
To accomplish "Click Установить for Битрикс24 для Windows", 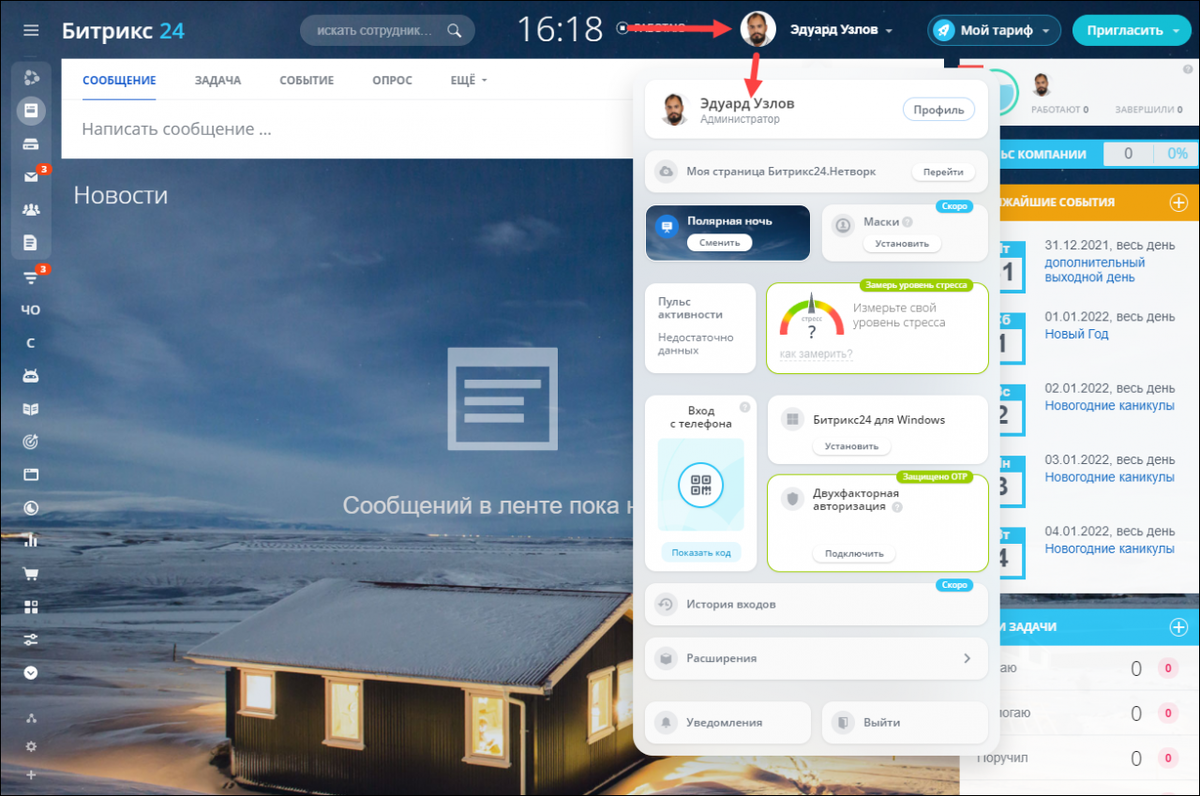I will 851,447.
